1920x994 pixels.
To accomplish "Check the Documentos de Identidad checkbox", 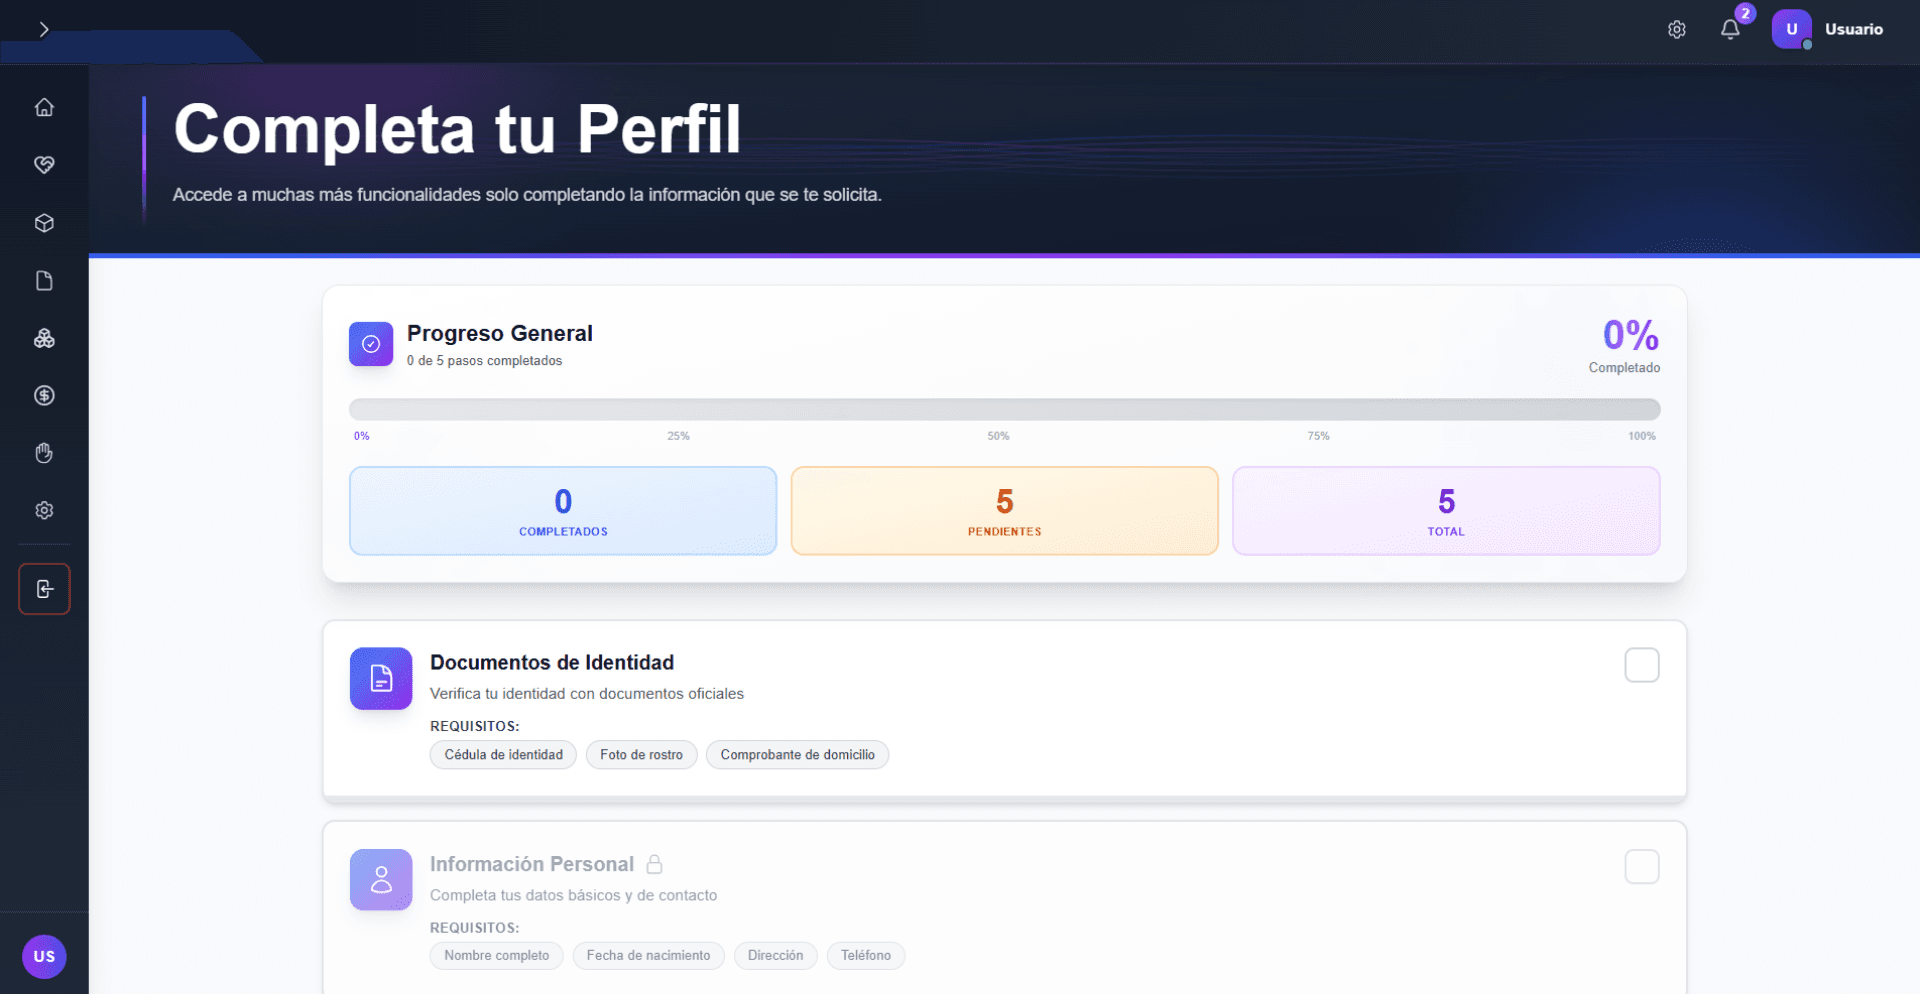I will coord(1641,664).
